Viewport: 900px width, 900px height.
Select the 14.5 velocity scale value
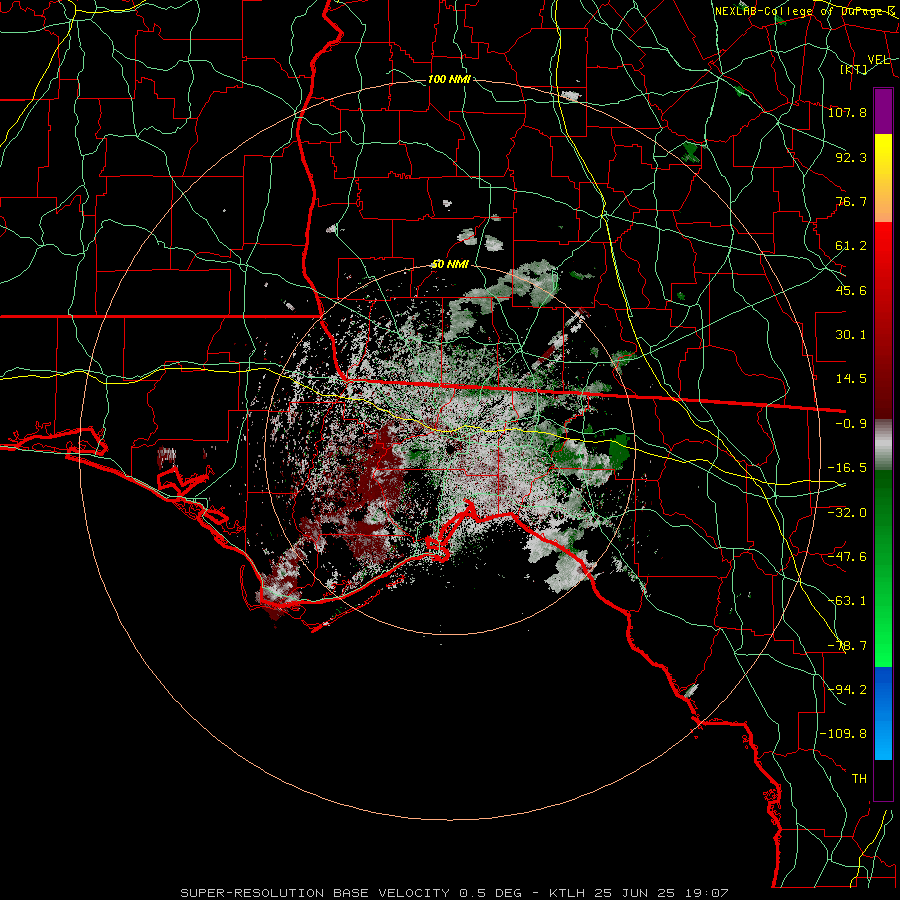(x=851, y=379)
